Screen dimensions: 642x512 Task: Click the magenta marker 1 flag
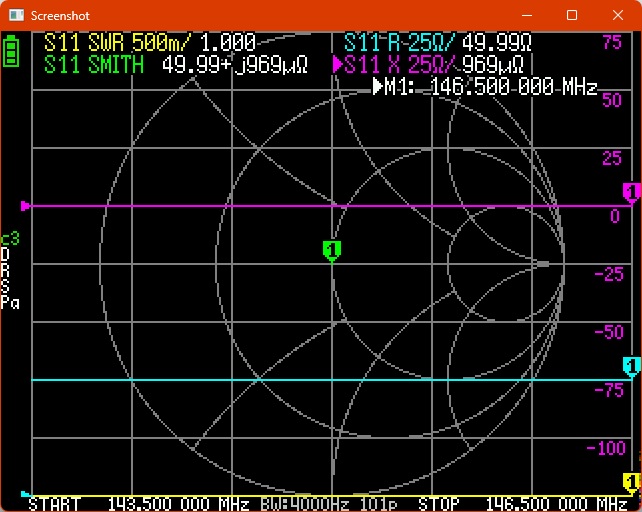coord(631,191)
